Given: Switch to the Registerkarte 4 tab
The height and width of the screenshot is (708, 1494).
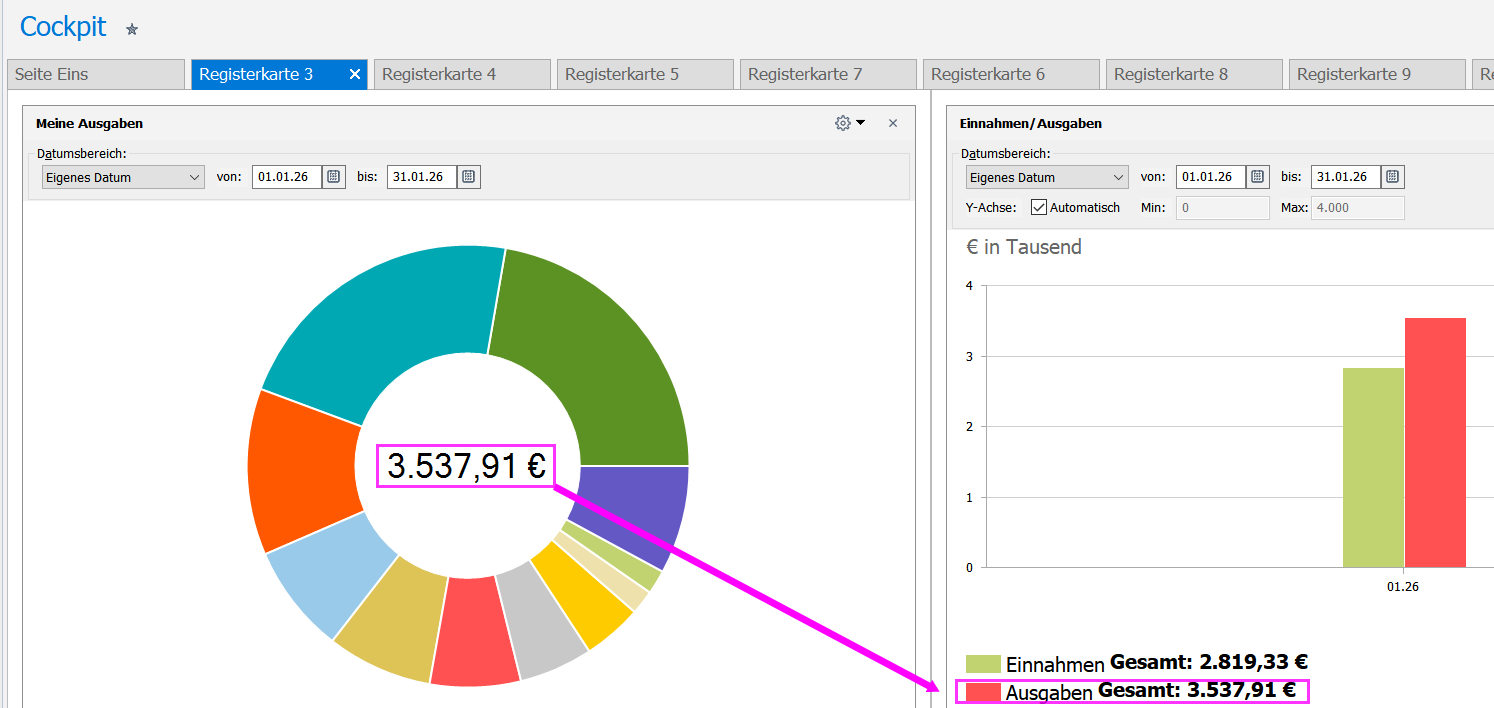Looking at the screenshot, I should click(461, 74).
